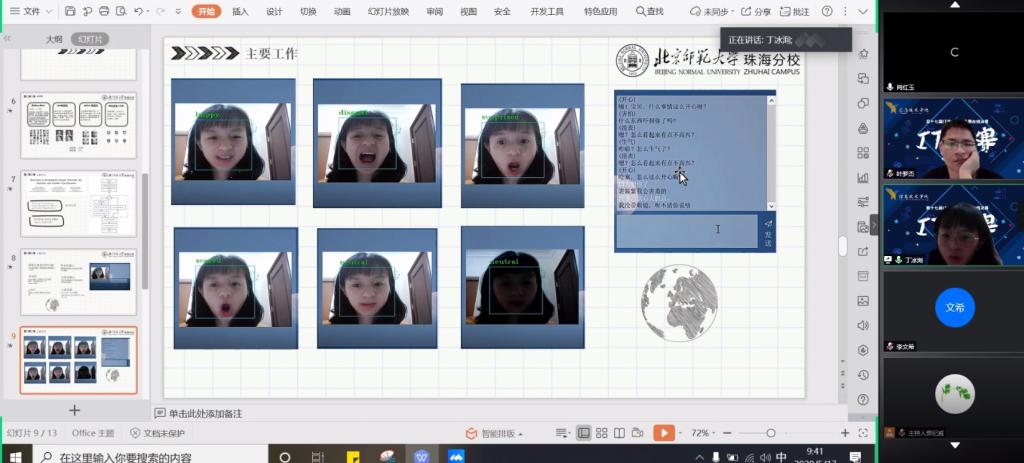This screenshot has height=463, width=1024.
Task: Start slideshow with orange play button
Action: click(x=662, y=433)
